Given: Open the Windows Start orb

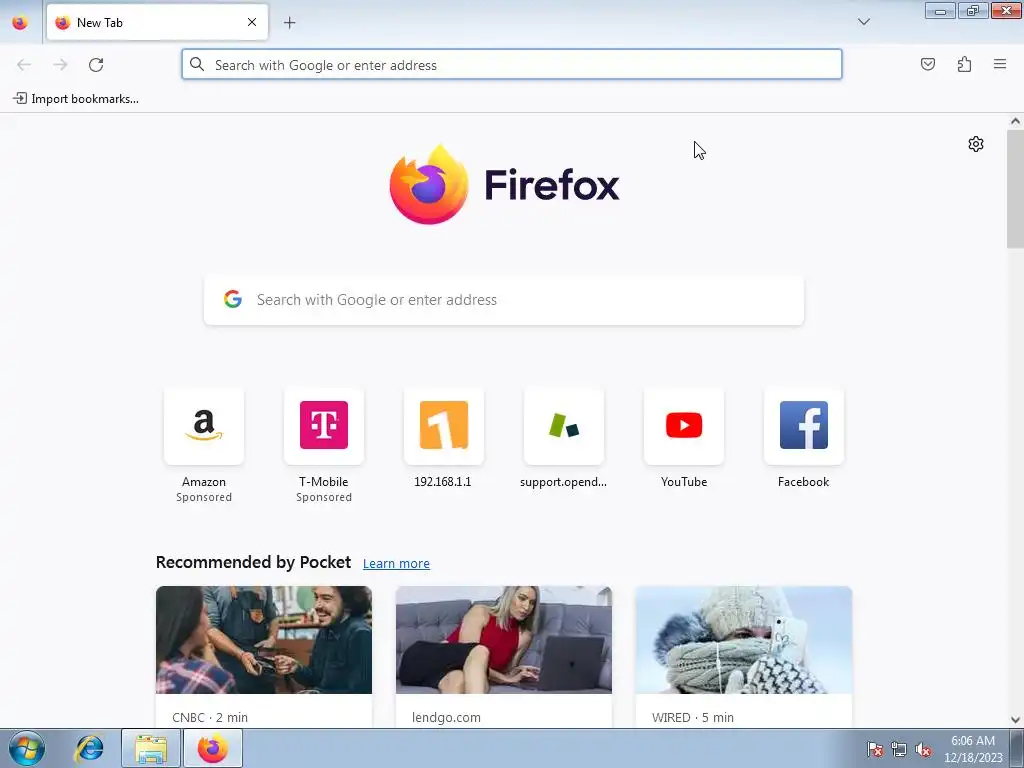Looking at the screenshot, I should click(27, 748).
